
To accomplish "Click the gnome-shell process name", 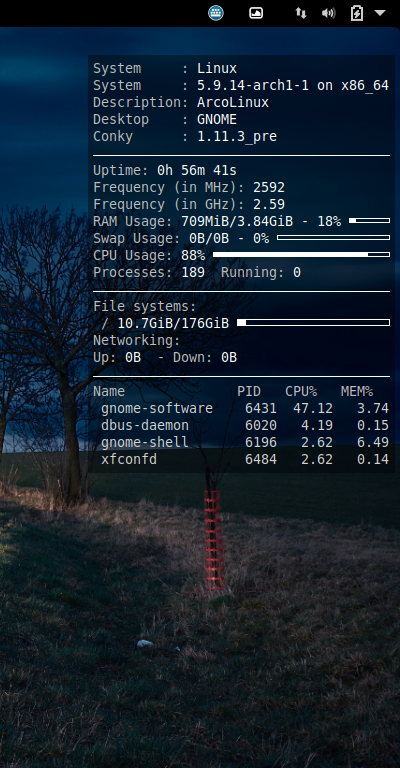I will coord(145,442).
